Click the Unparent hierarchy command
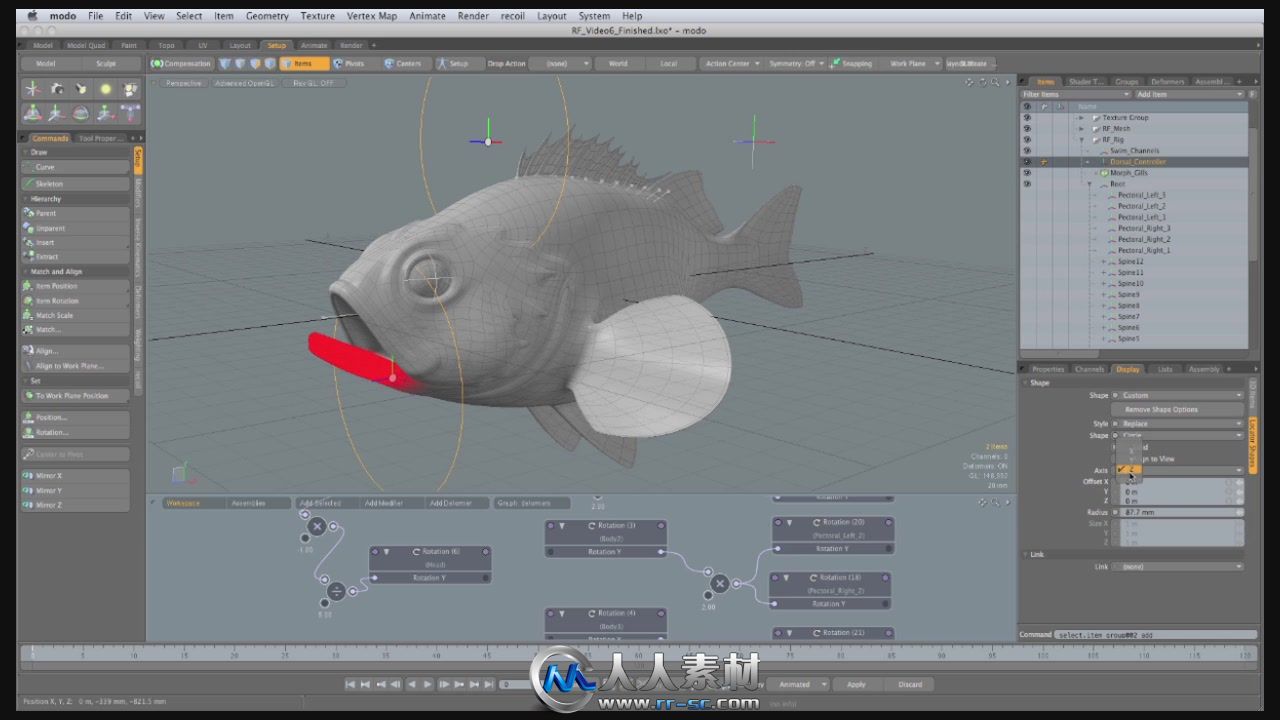The height and width of the screenshot is (720, 1280). (x=75, y=228)
